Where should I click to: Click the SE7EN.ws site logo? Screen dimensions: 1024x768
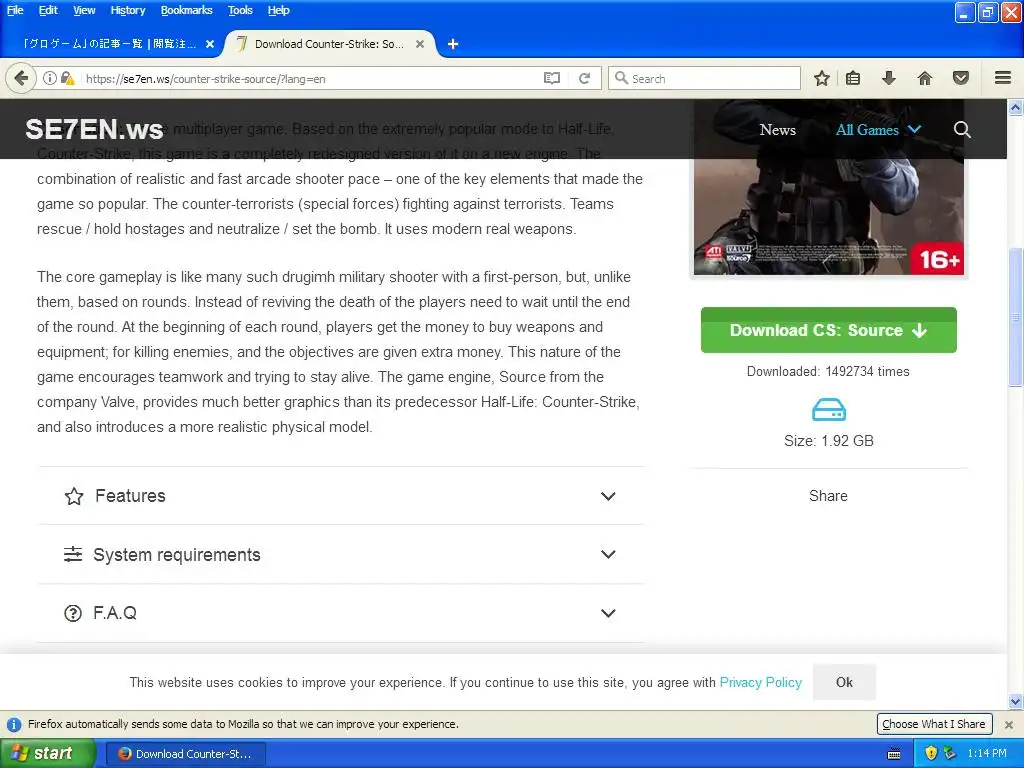pyautogui.click(x=94, y=129)
